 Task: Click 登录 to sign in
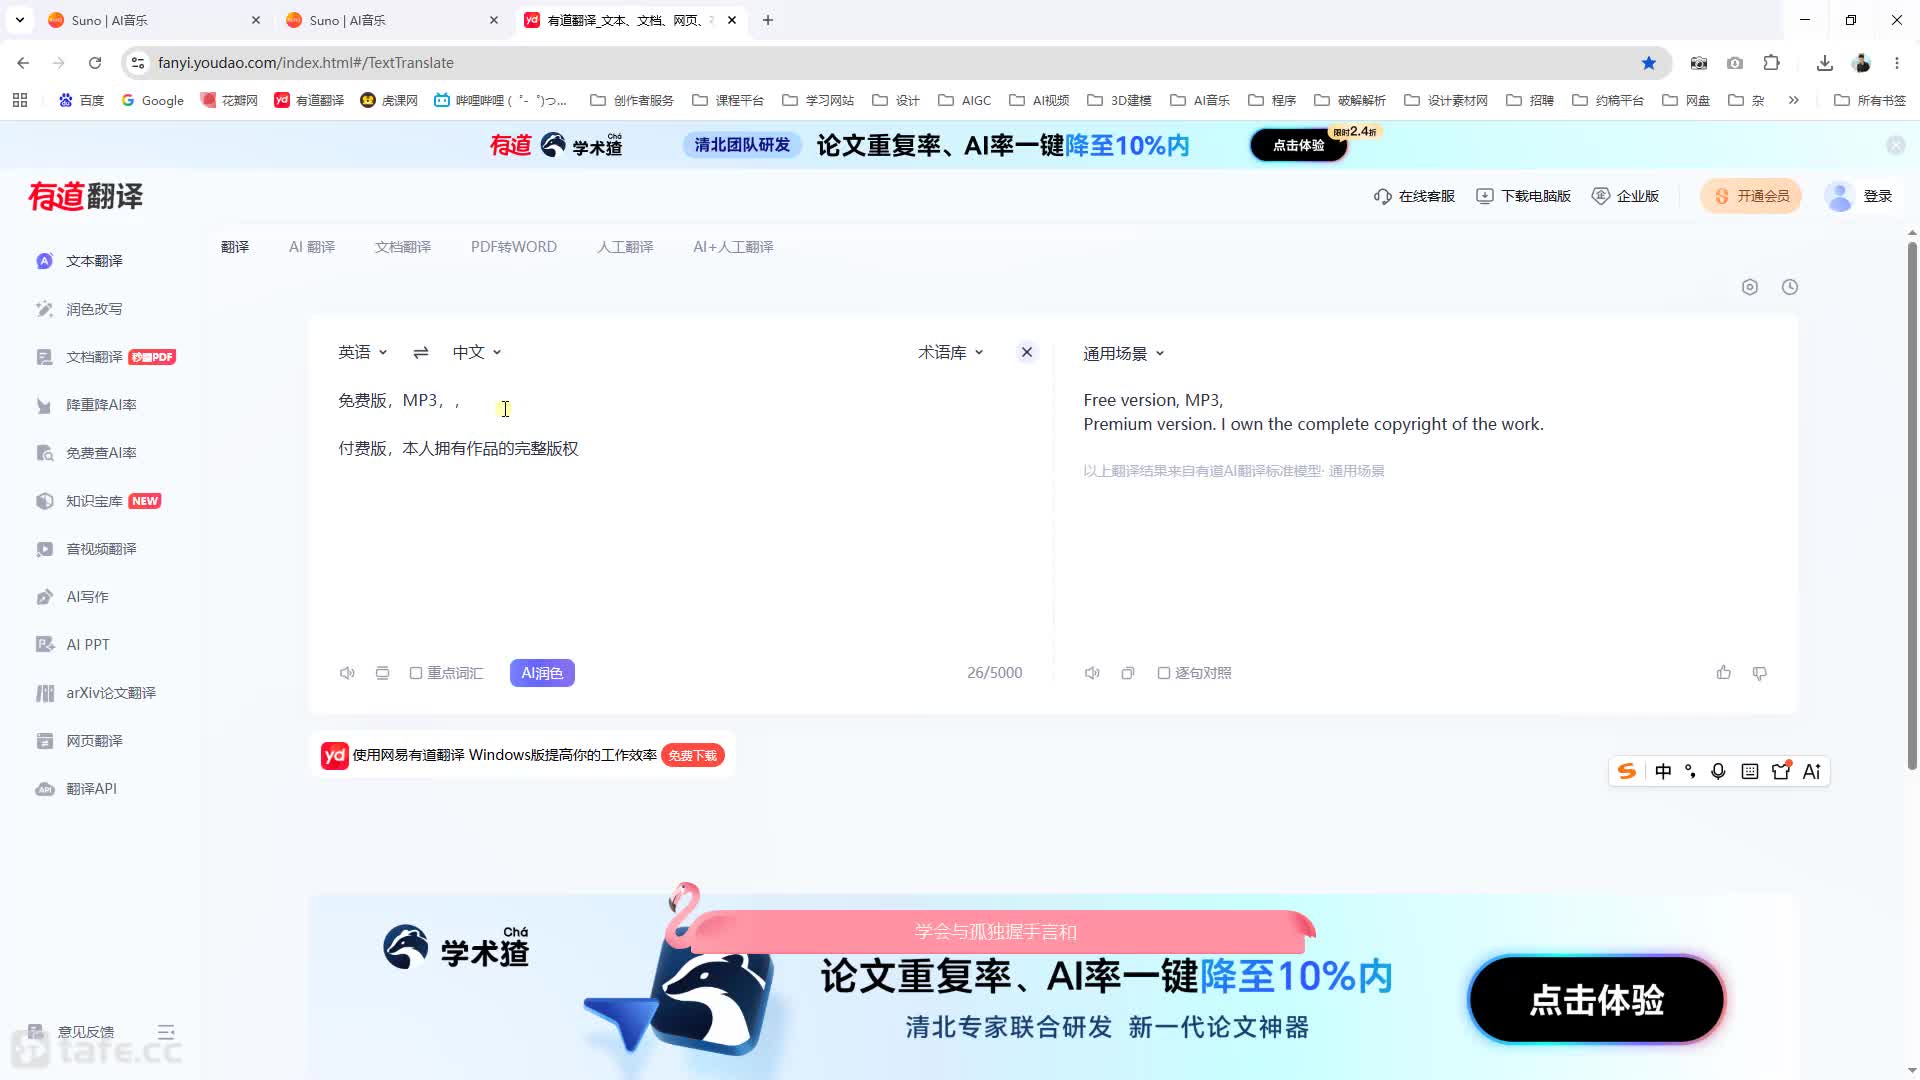point(1878,196)
